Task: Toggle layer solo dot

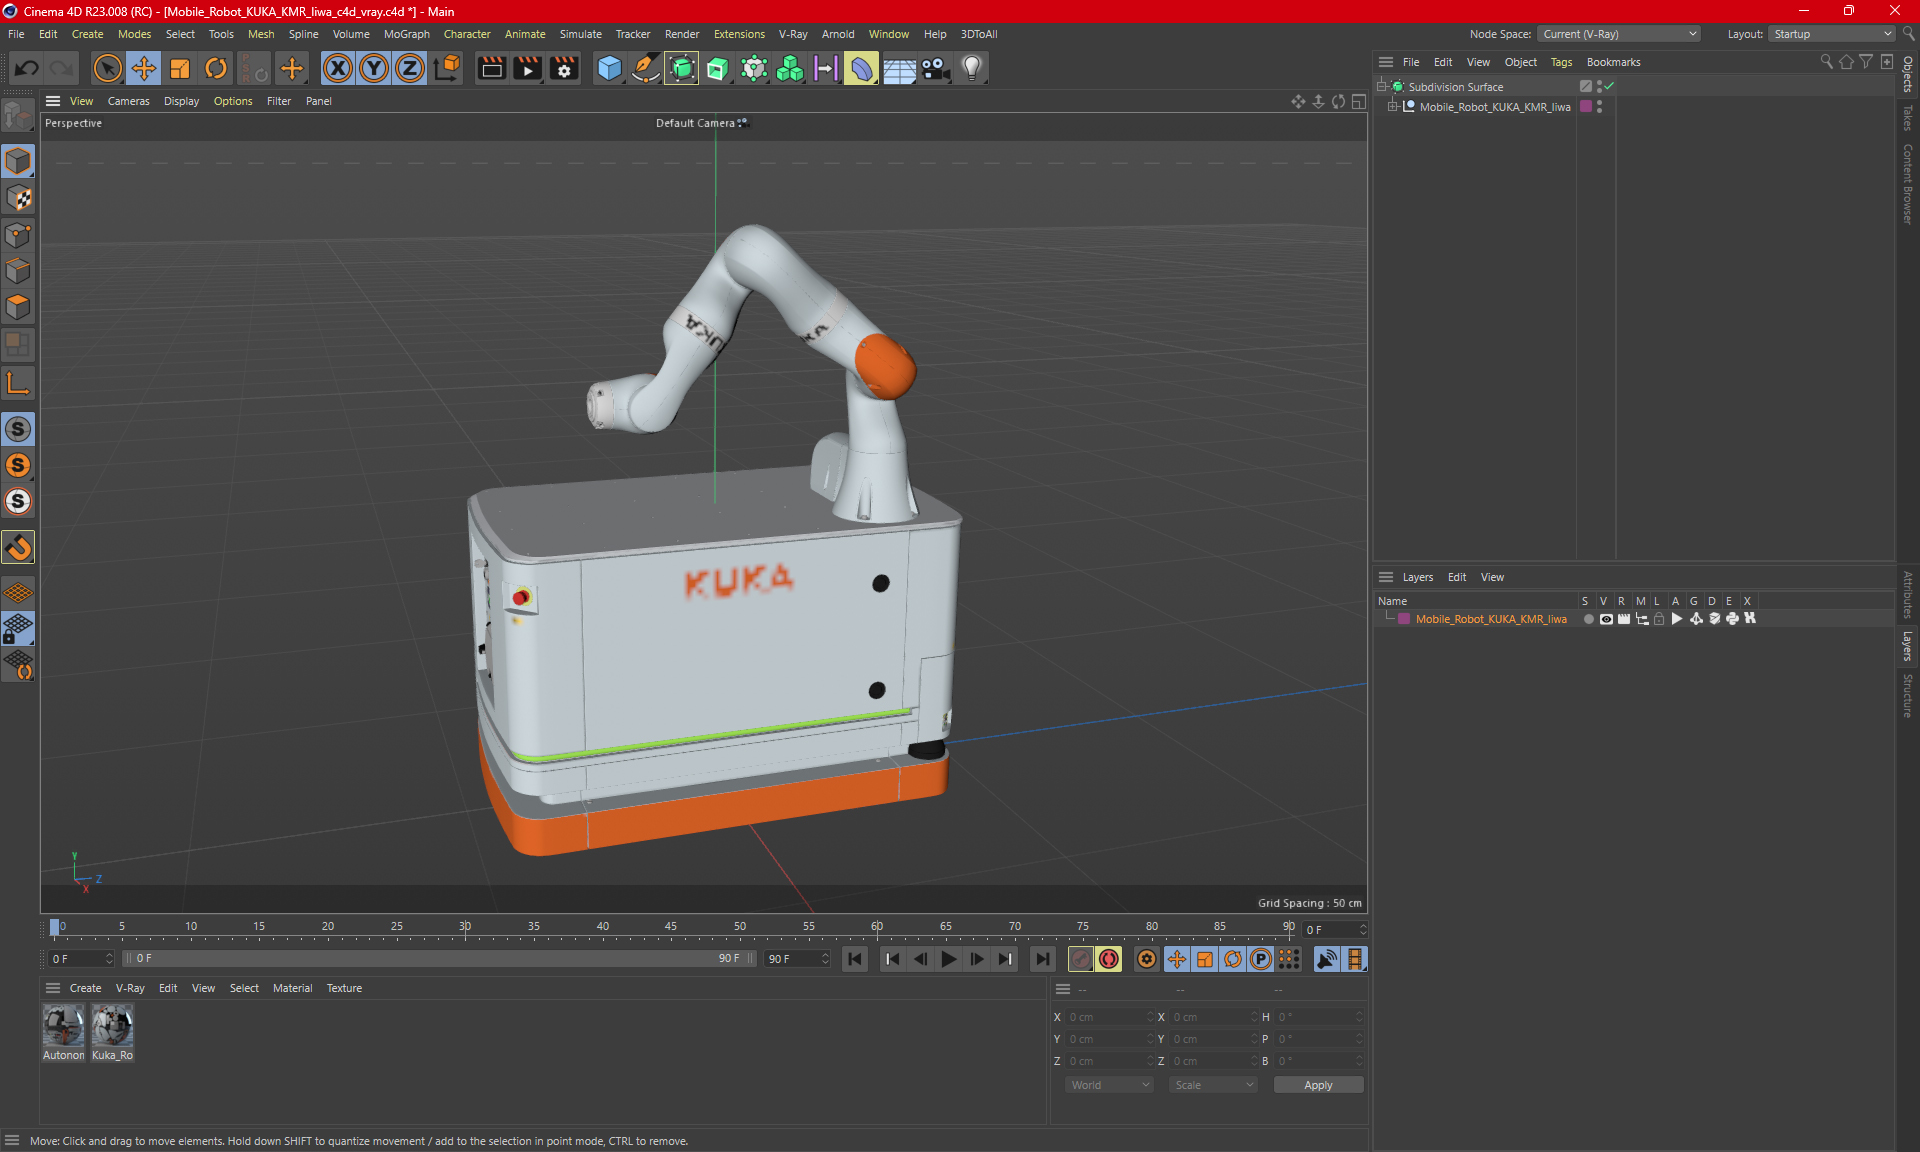Action: [x=1588, y=619]
